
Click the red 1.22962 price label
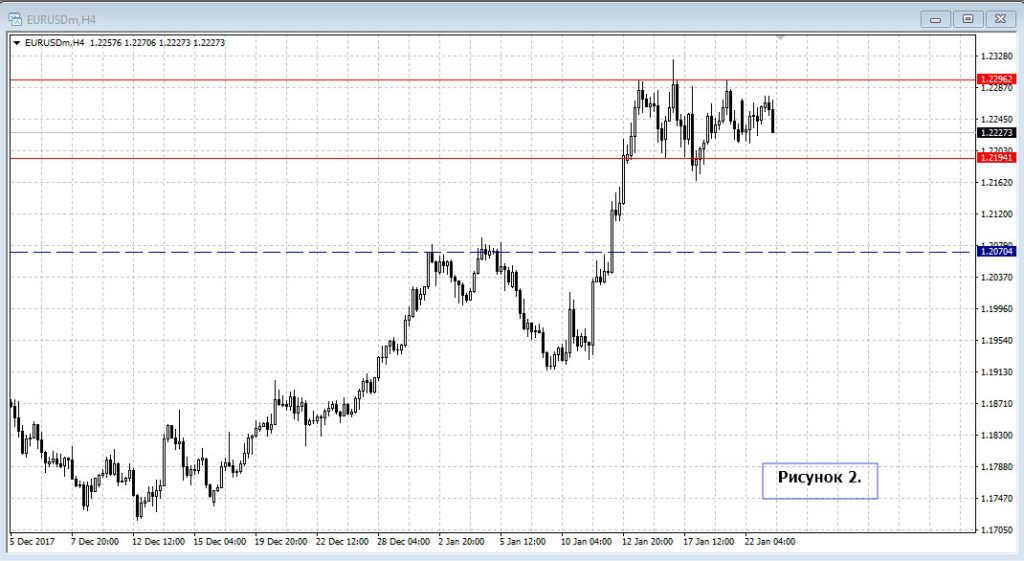tap(997, 79)
